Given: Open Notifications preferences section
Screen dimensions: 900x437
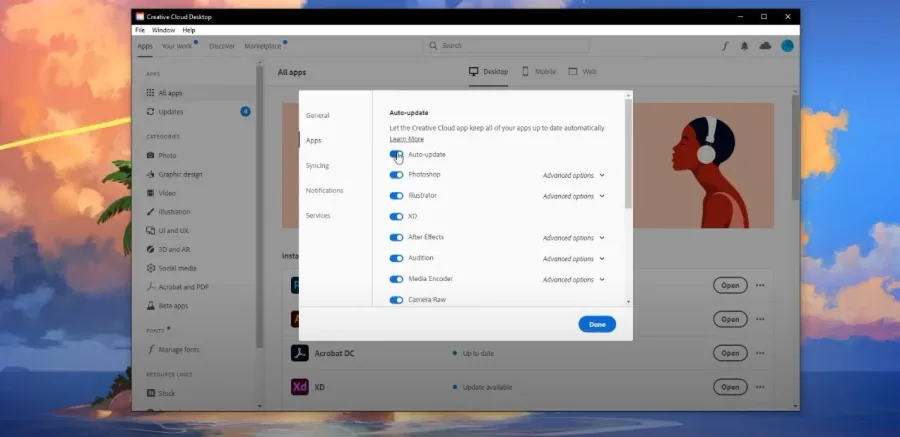Looking at the screenshot, I should click(x=324, y=190).
